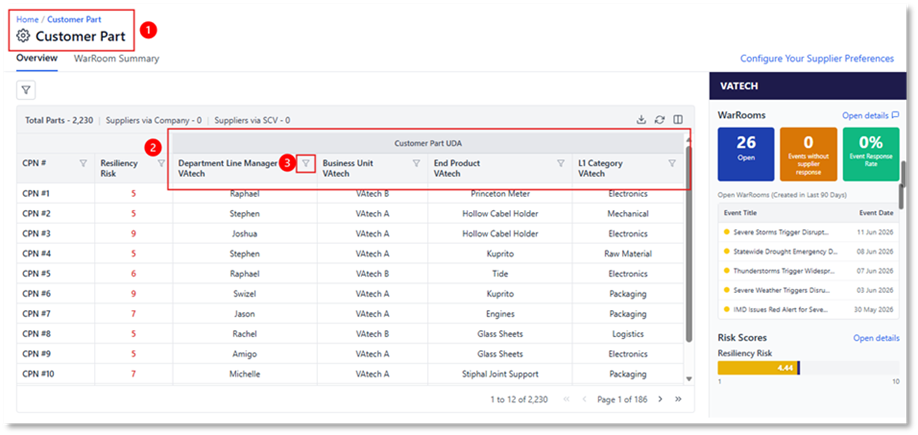The height and width of the screenshot is (435, 918).
Task: Click the gear icon beside Customer Part title
Action: (x=23, y=36)
